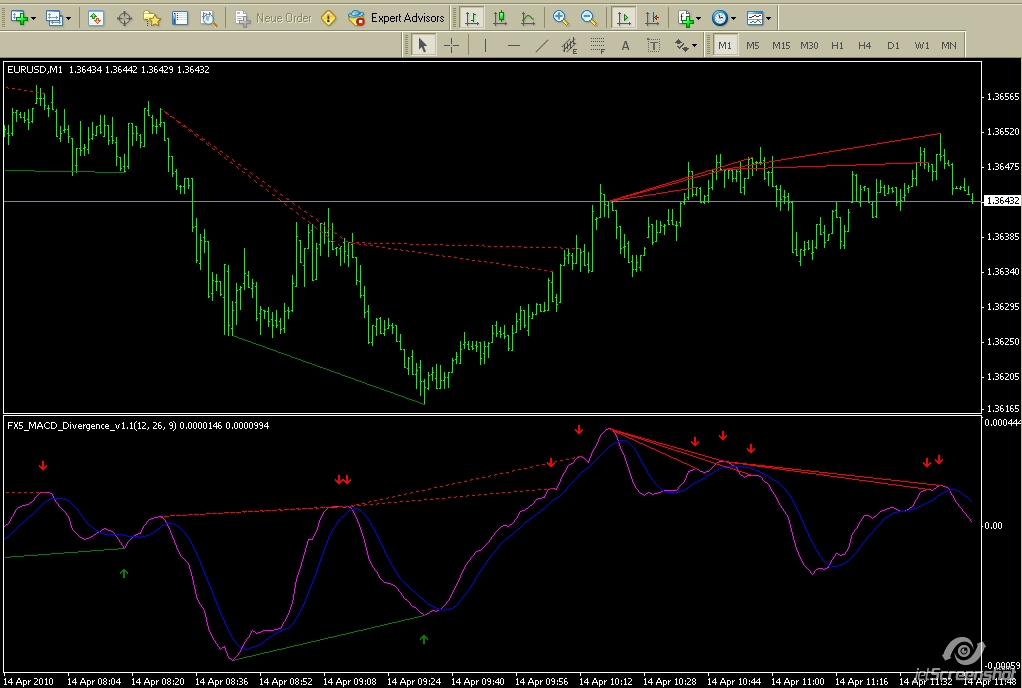This screenshot has height=688, width=1022.
Task: Expand the New Chart dropdown arrow
Action: tap(33, 18)
